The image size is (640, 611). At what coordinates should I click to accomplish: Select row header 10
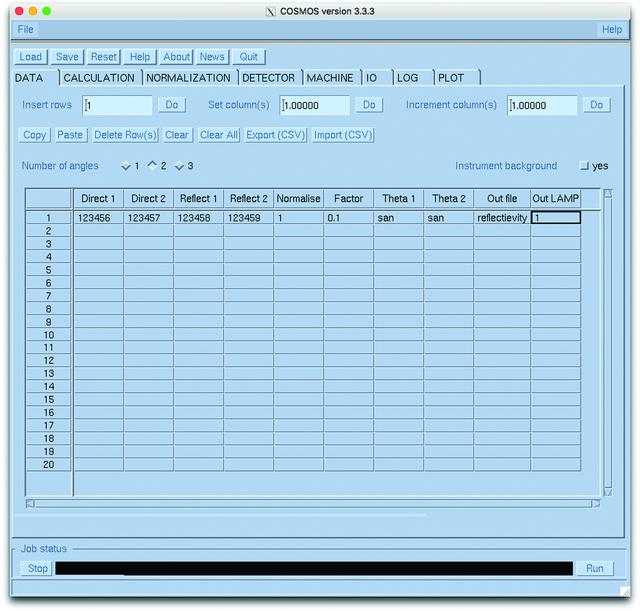49,335
